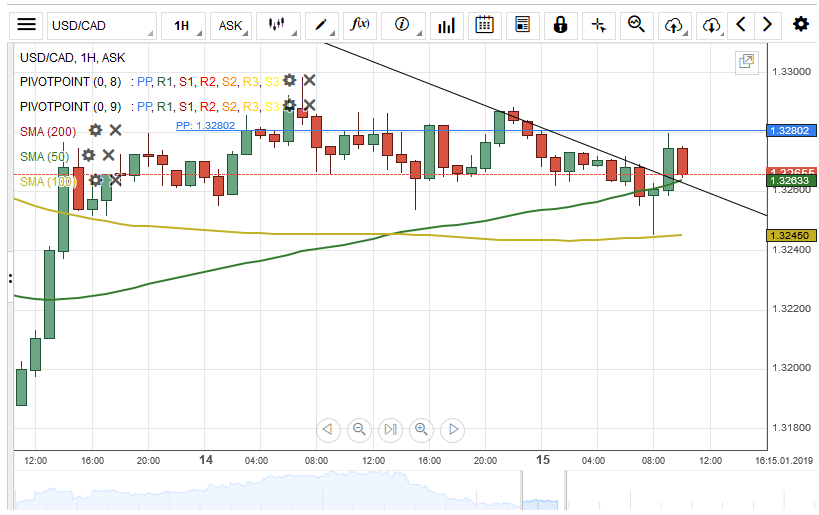Screen dimensions: 819x515
Task: Click scroll-left arrow below the chart
Action: [x=328, y=430]
